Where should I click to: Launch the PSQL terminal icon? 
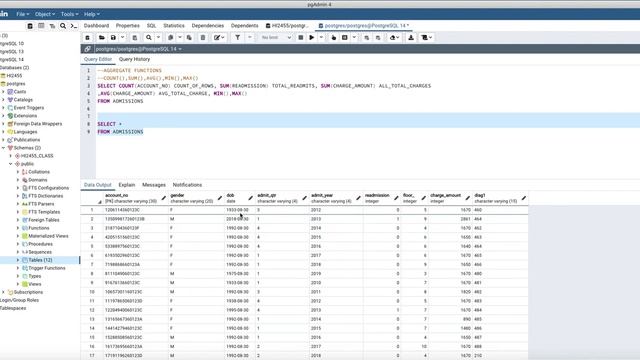(74, 26)
